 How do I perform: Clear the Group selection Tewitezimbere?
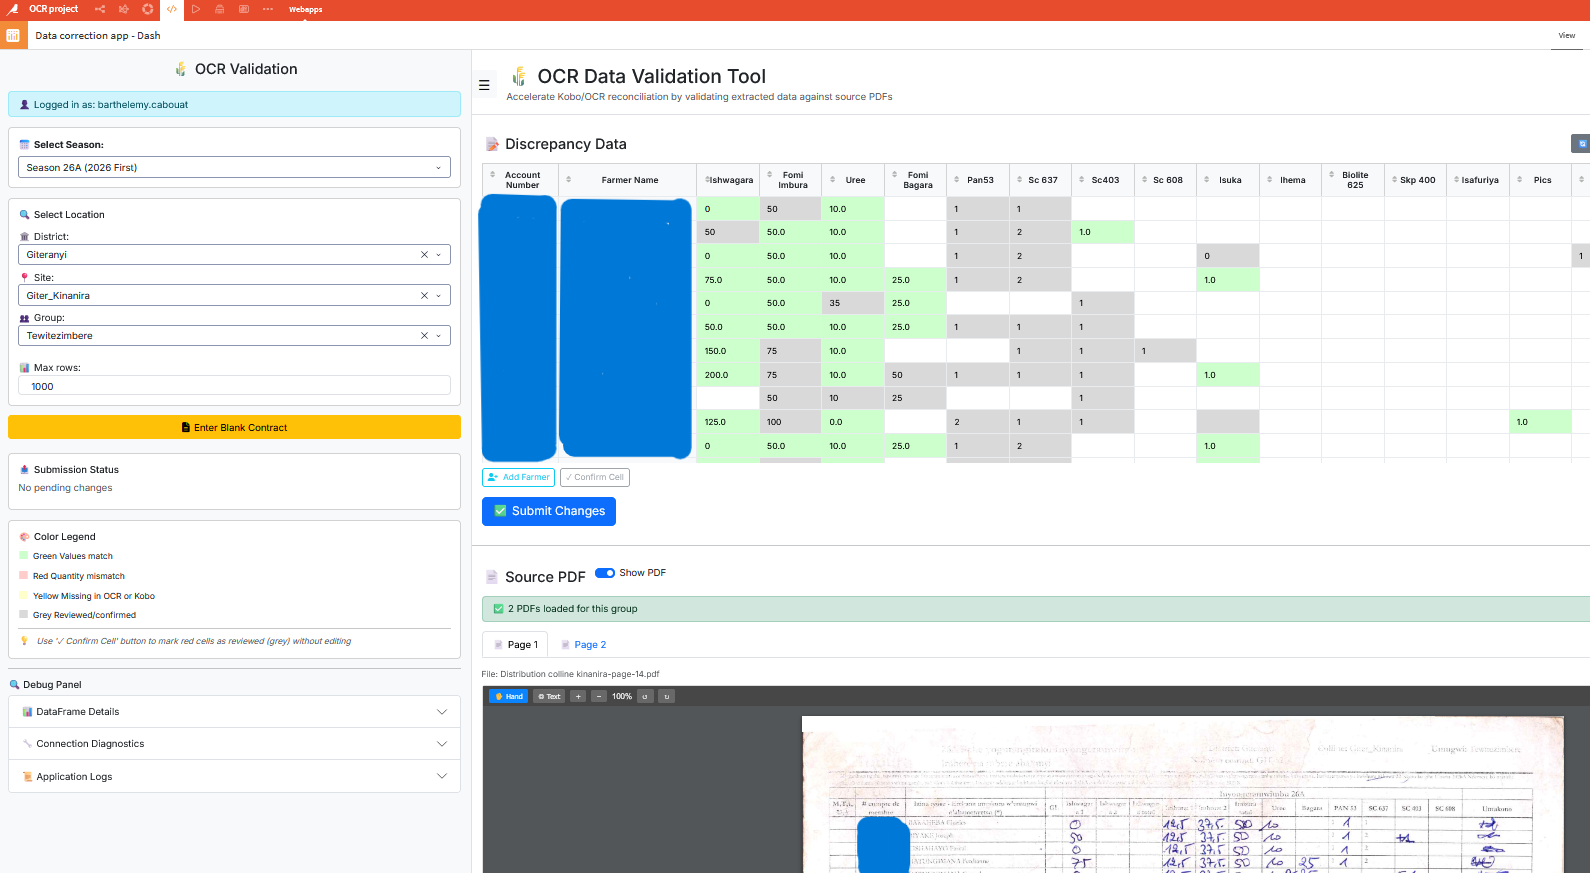pos(424,336)
